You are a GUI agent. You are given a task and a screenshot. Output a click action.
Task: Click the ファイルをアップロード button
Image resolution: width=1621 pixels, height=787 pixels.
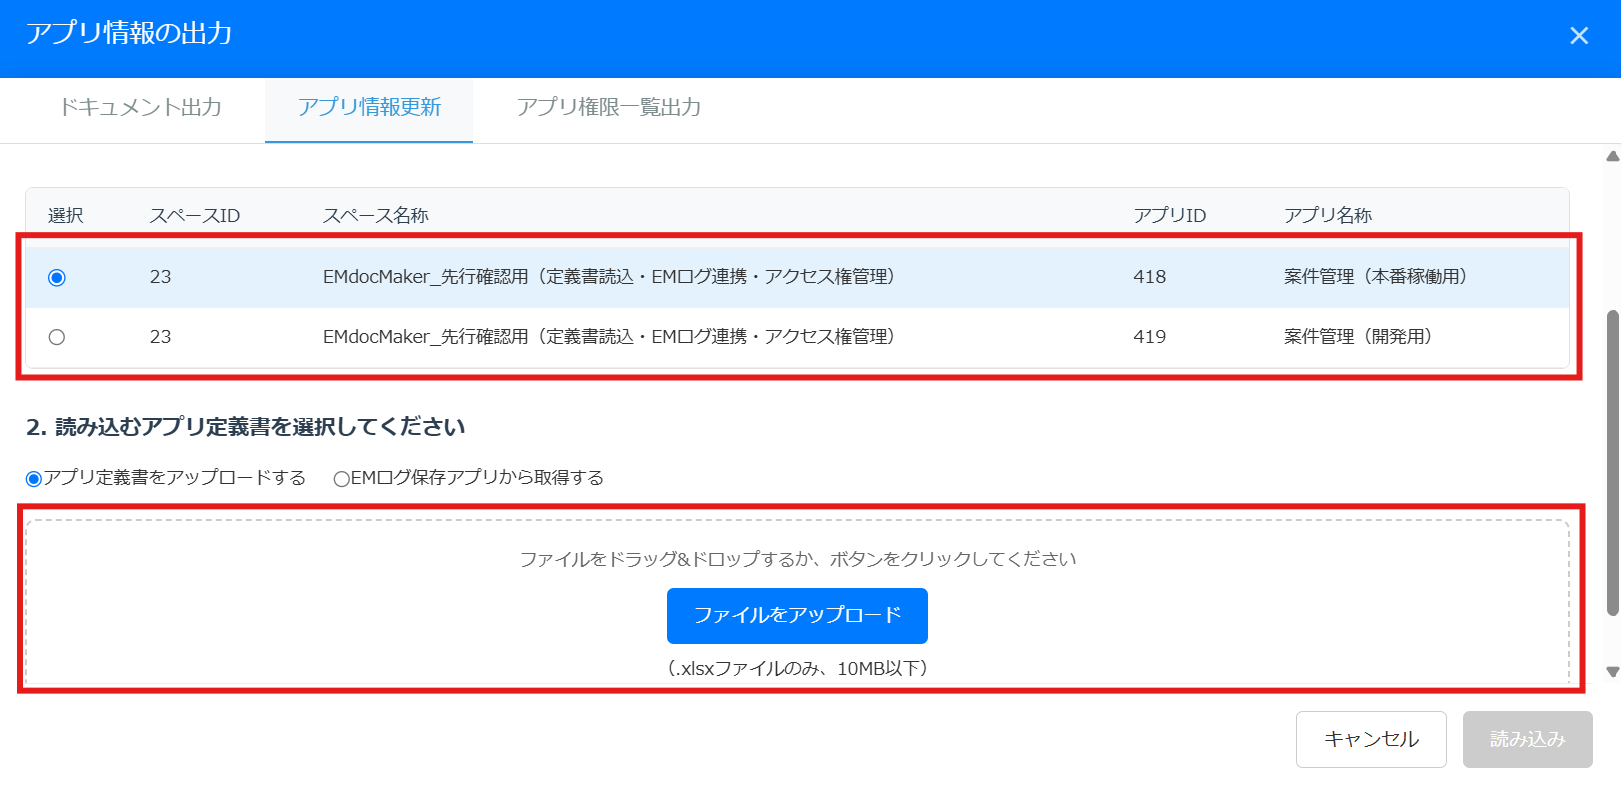(797, 616)
